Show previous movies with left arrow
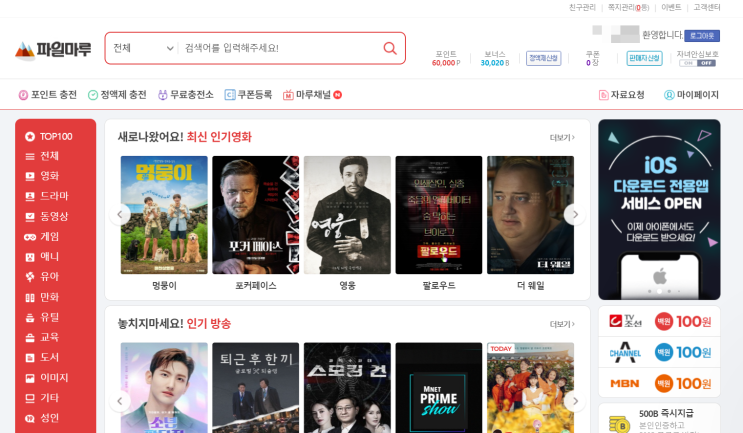The width and height of the screenshot is (743, 433). coord(119,214)
